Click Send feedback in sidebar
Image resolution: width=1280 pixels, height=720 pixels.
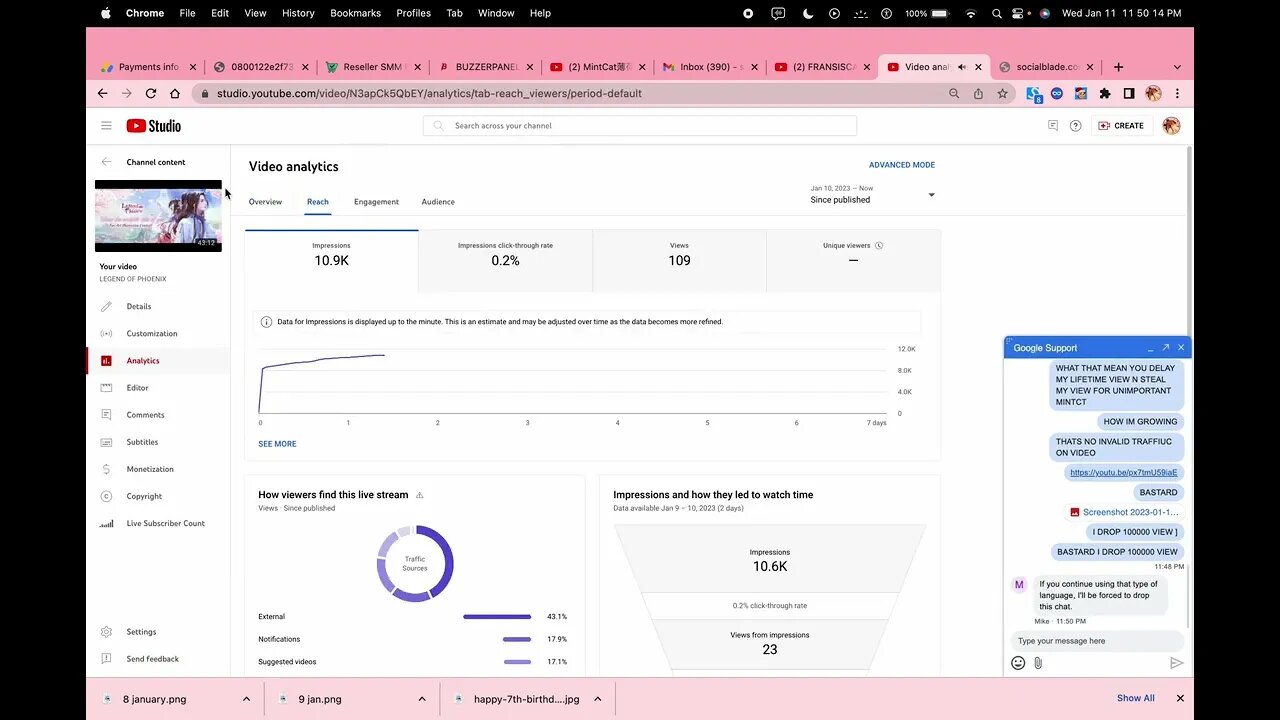[152, 659]
